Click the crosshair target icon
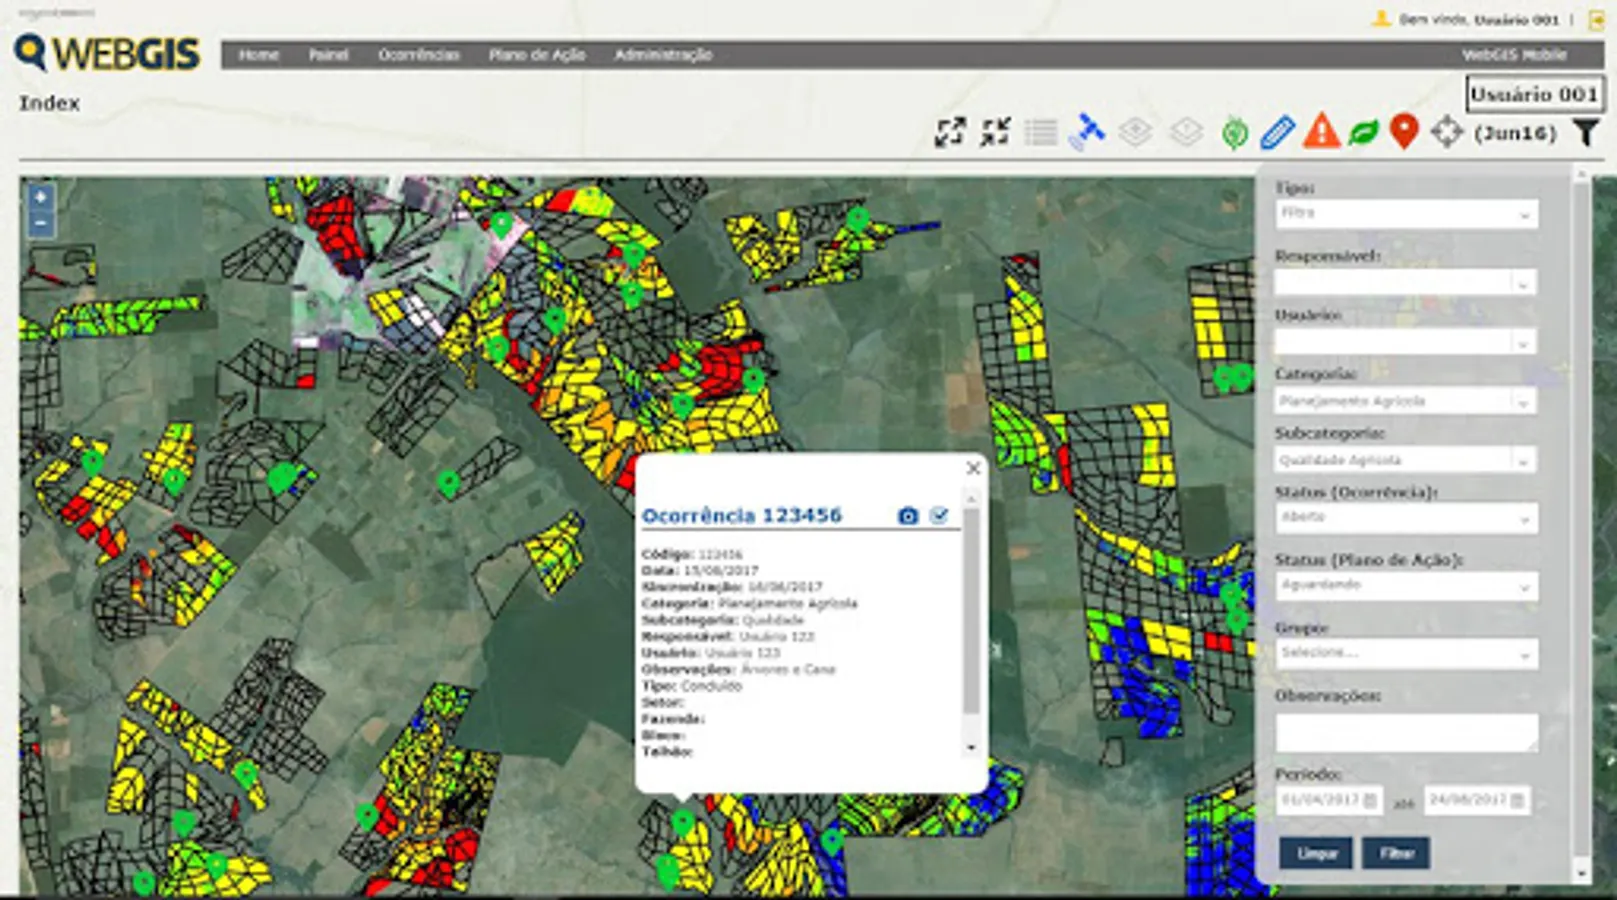 [x=1446, y=132]
